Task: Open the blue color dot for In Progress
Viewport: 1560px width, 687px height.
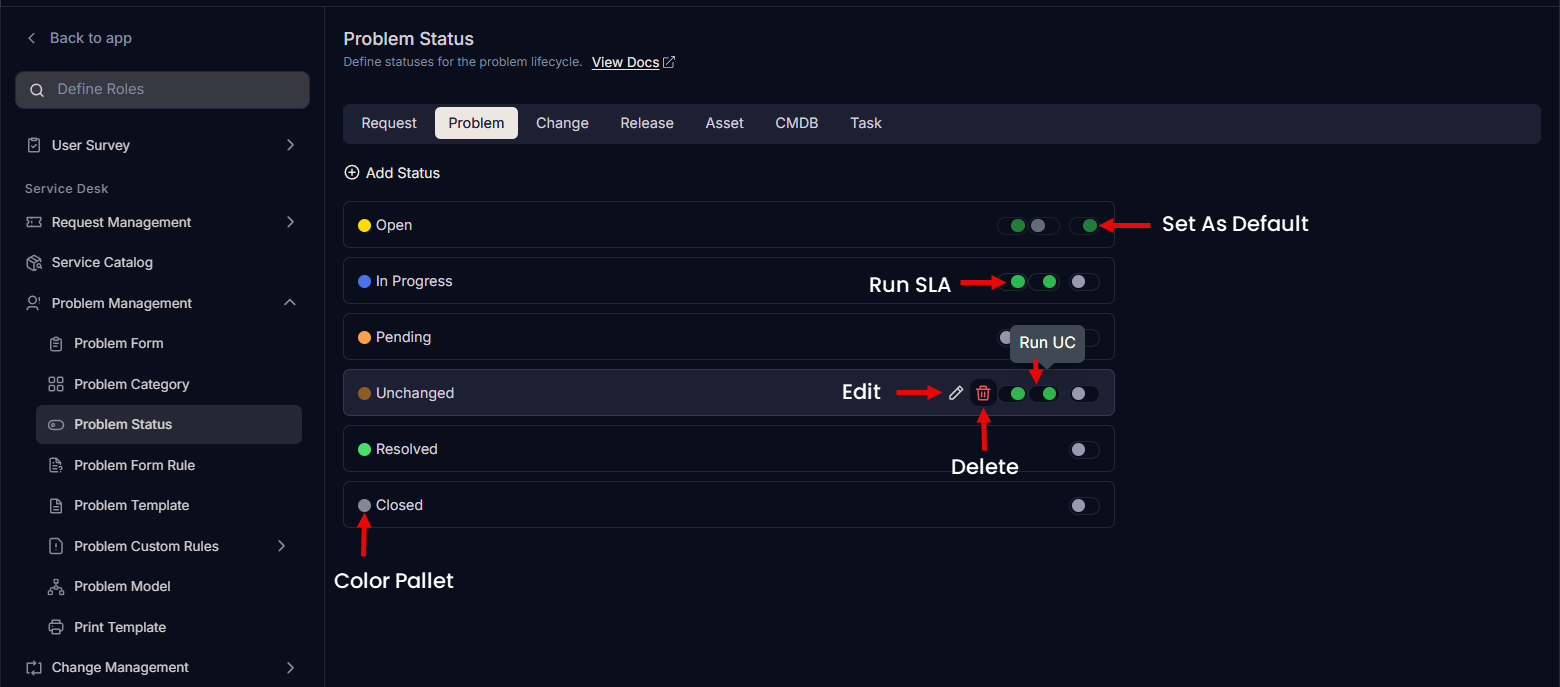Action: [x=364, y=281]
